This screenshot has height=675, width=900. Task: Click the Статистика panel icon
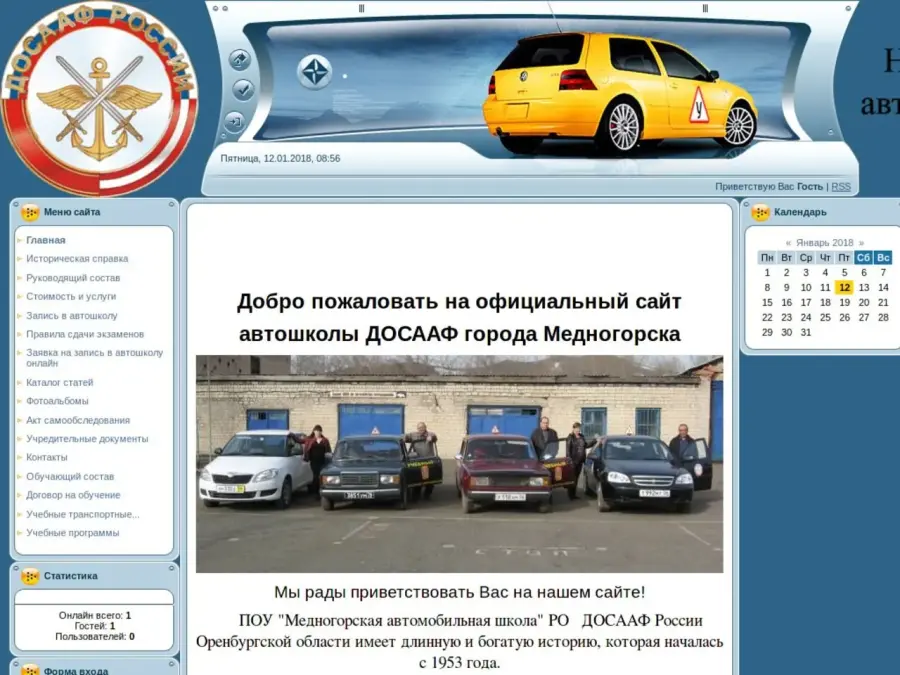(30, 576)
